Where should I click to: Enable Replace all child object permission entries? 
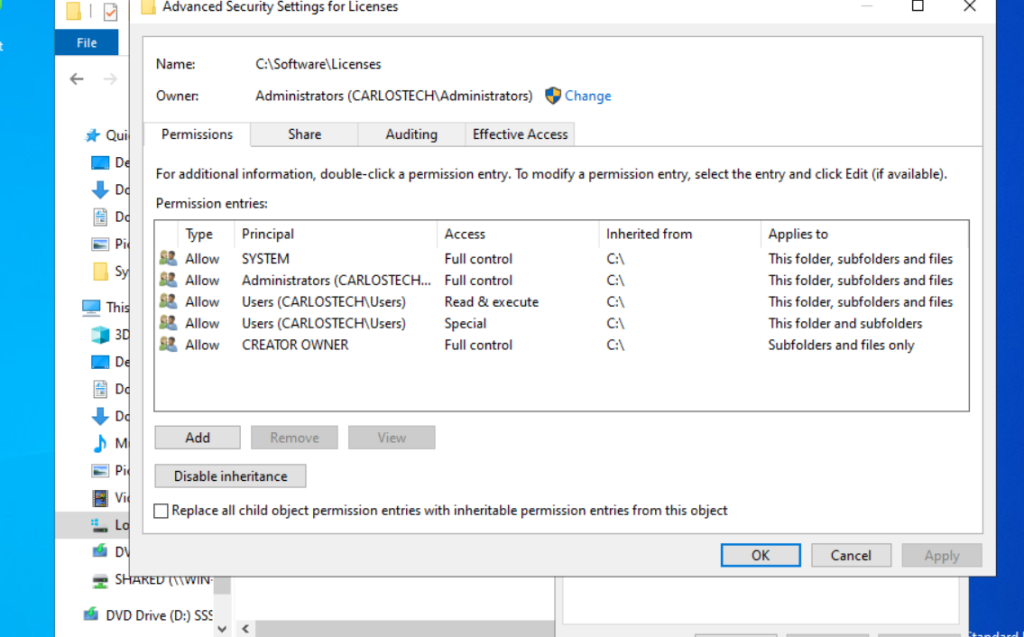click(162, 511)
